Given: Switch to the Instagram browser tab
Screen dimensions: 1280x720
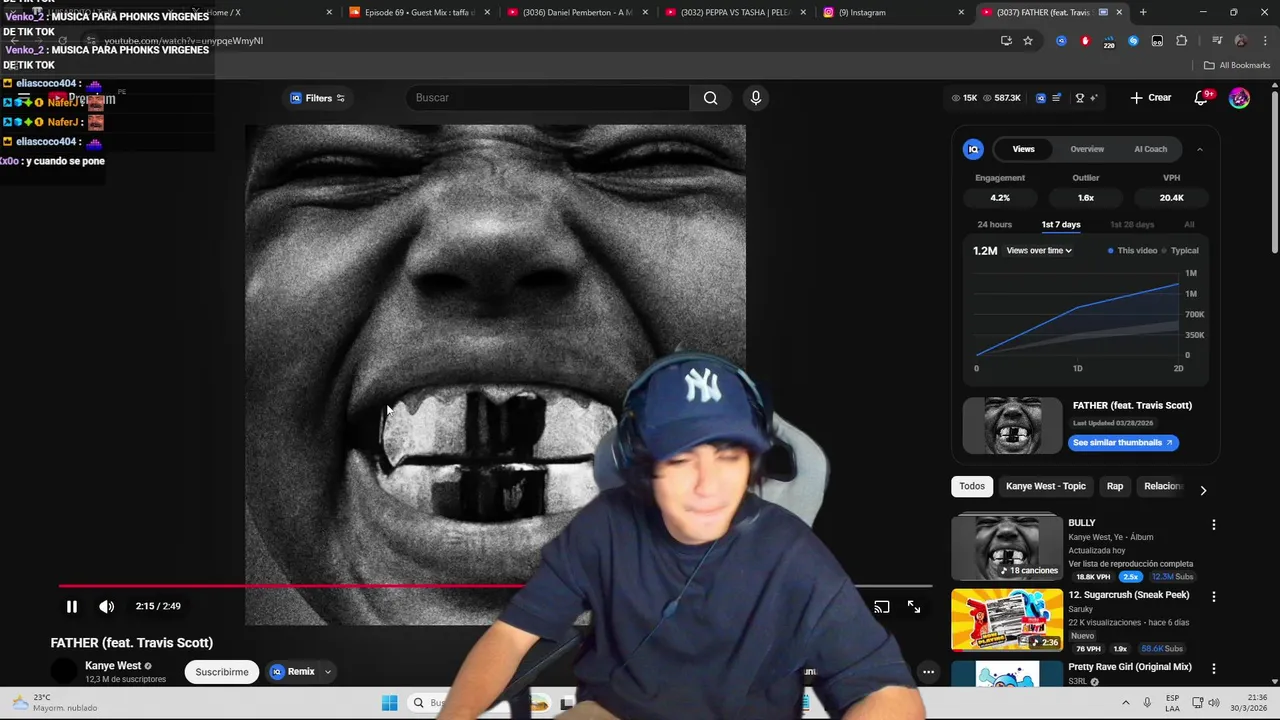Looking at the screenshot, I should click(892, 13).
